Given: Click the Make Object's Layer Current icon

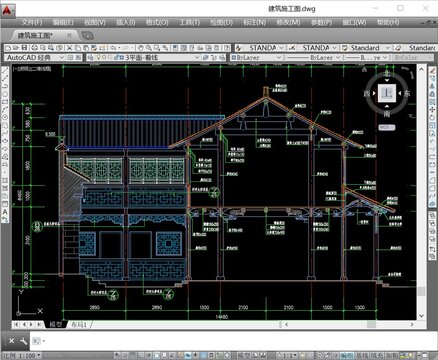Looking at the screenshot, I should 205,57.
